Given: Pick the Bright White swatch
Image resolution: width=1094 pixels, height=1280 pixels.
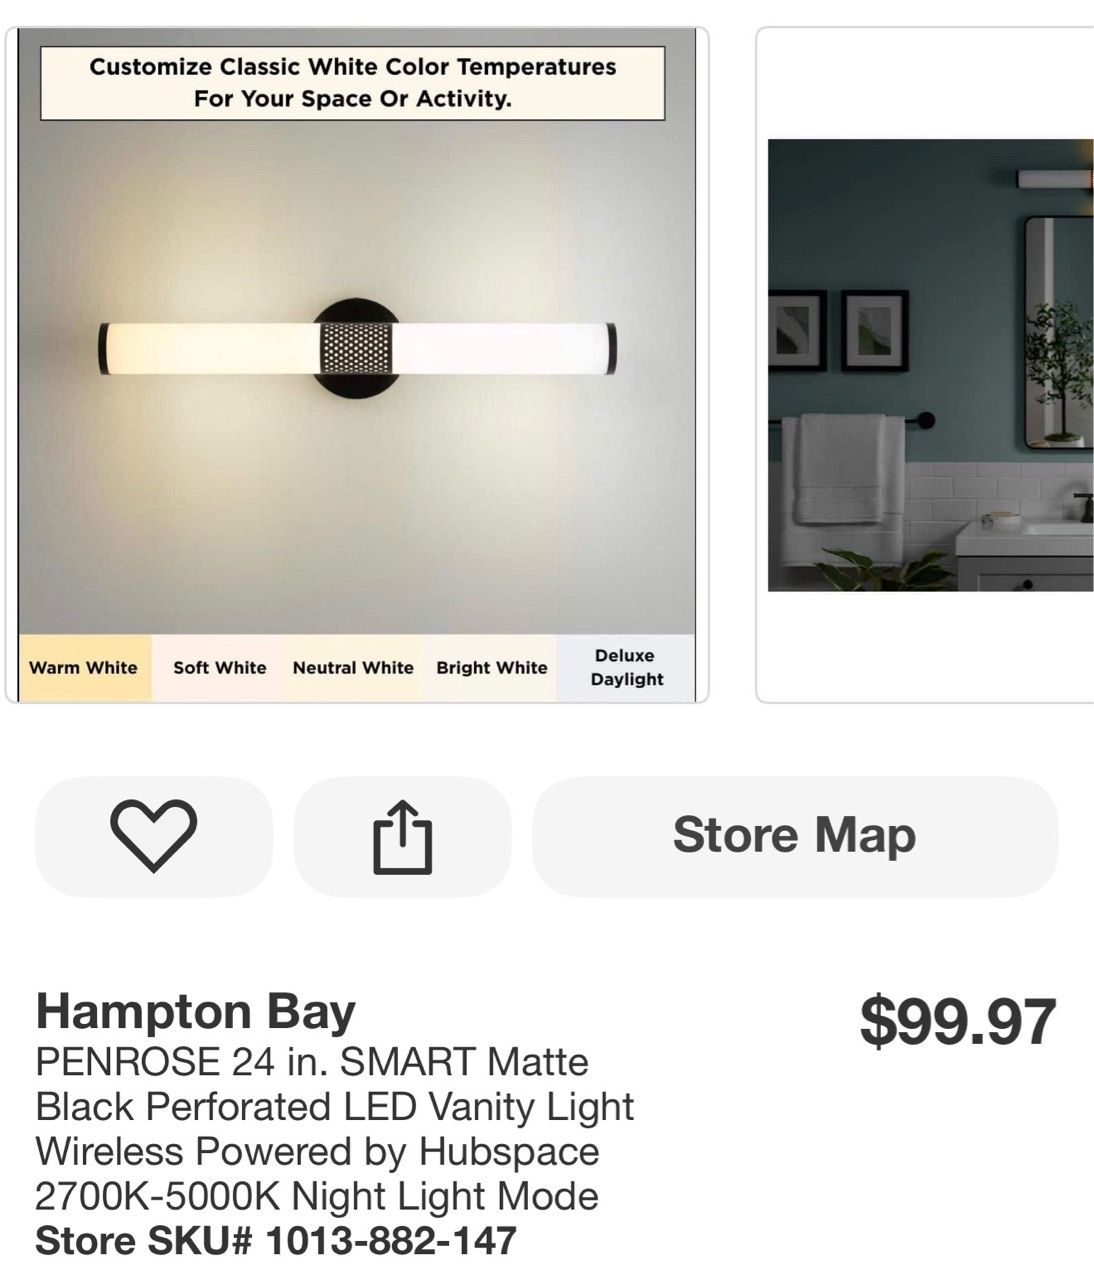Looking at the screenshot, I should [x=492, y=668].
